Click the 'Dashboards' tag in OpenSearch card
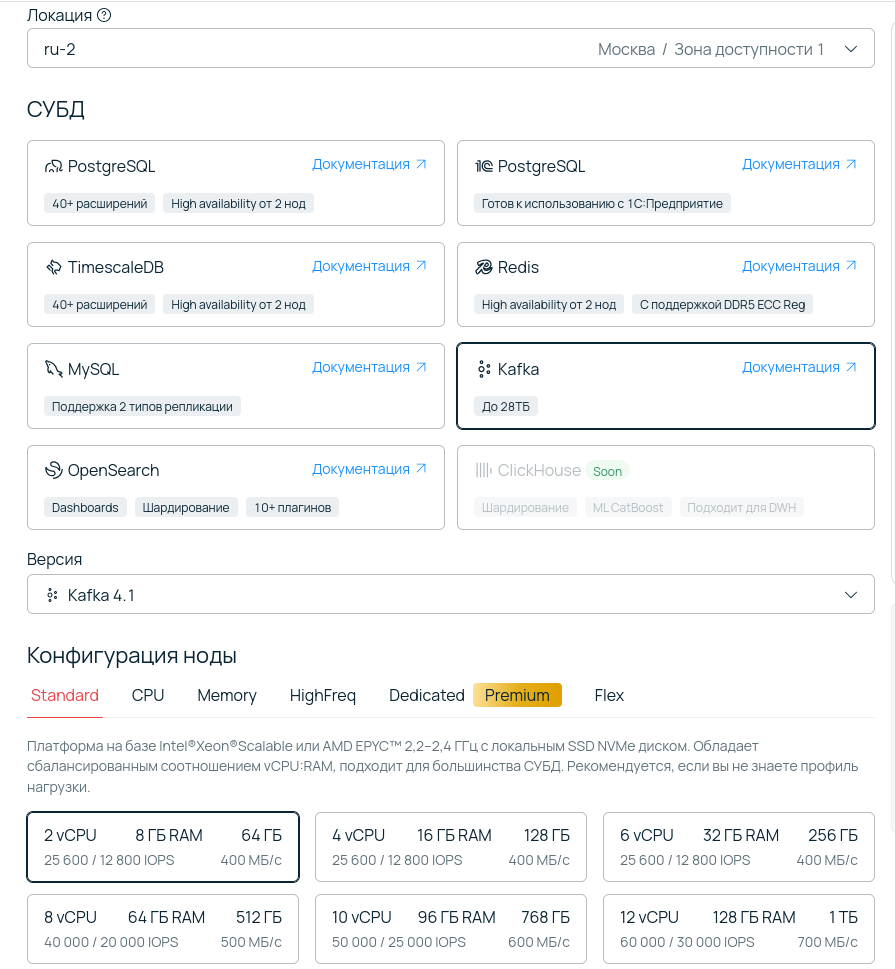This screenshot has height=969, width=895. pyautogui.click(x=85, y=507)
